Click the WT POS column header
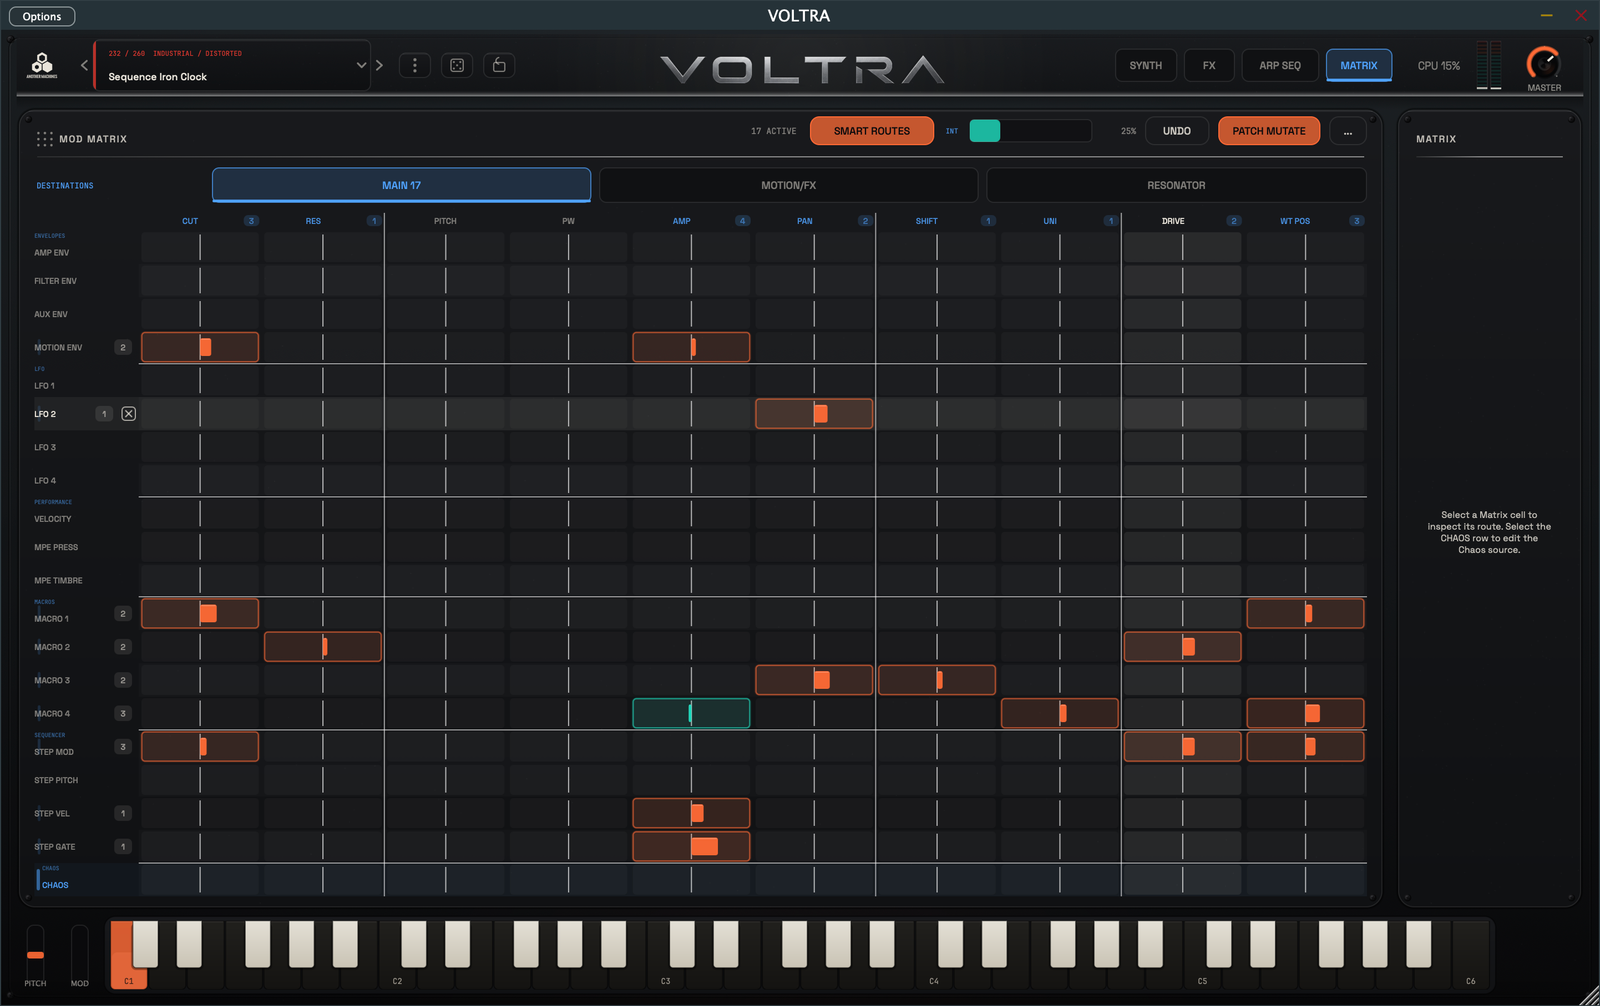 (1295, 221)
